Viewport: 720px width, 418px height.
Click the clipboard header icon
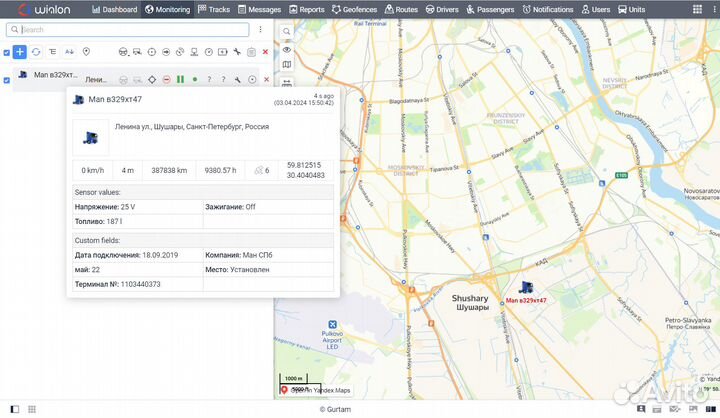pos(251,52)
